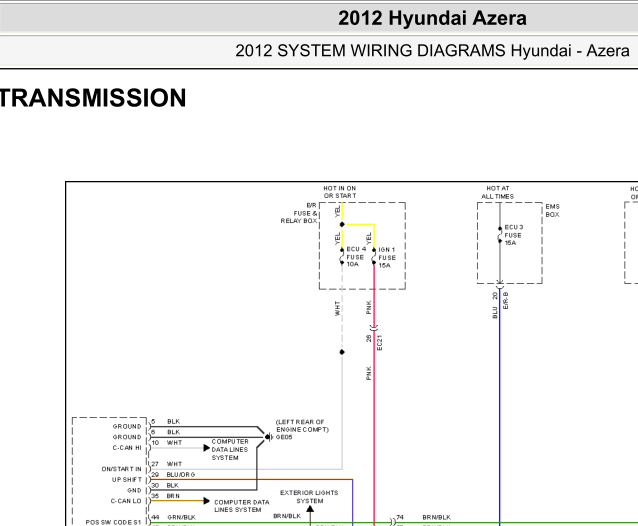Click the GE05 ground symbol
The image size is (638, 526).
click(269, 437)
